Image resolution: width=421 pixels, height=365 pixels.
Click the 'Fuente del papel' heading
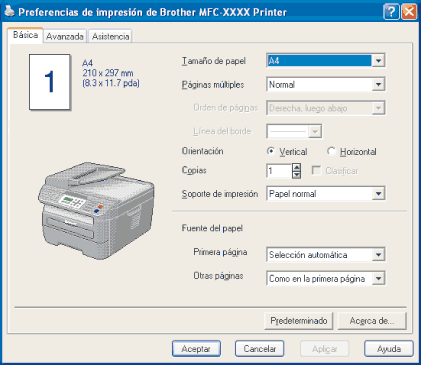coord(212,228)
